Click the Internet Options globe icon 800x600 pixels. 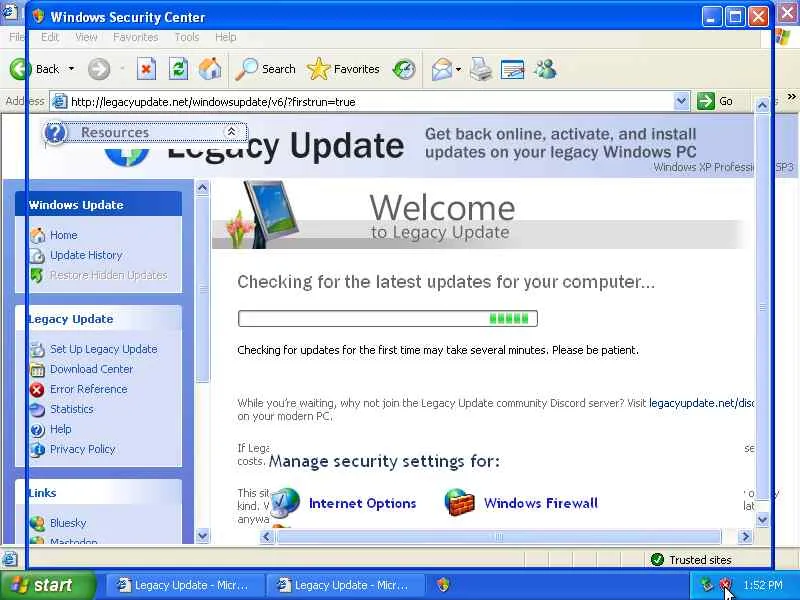coord(285,502)
